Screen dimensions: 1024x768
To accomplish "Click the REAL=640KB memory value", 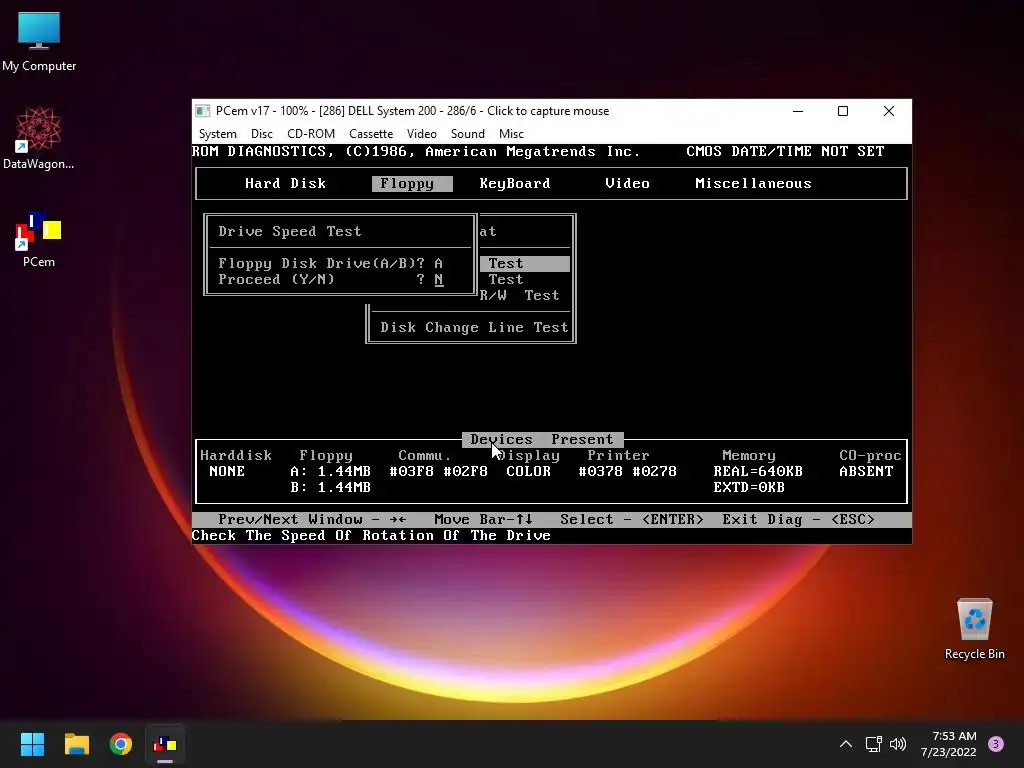I will coord(758,472).
